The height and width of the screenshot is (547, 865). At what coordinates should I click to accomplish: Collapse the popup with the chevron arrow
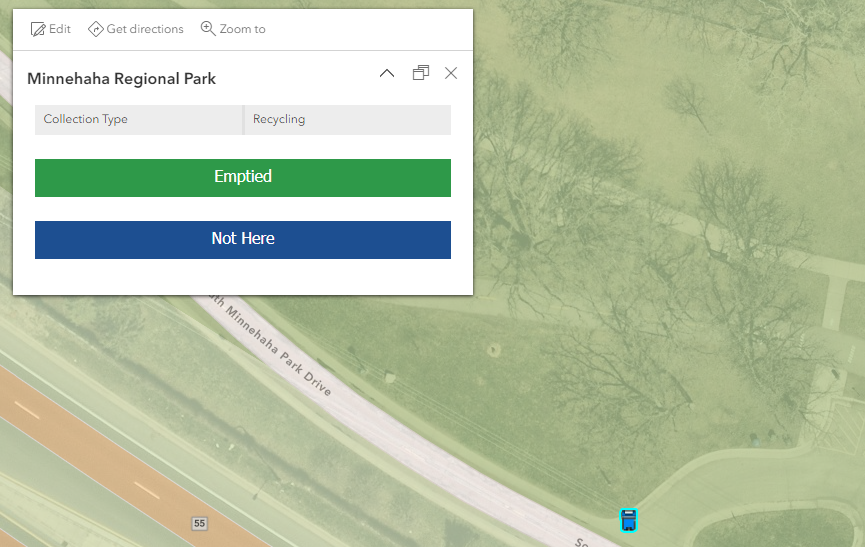coord(387,73)
